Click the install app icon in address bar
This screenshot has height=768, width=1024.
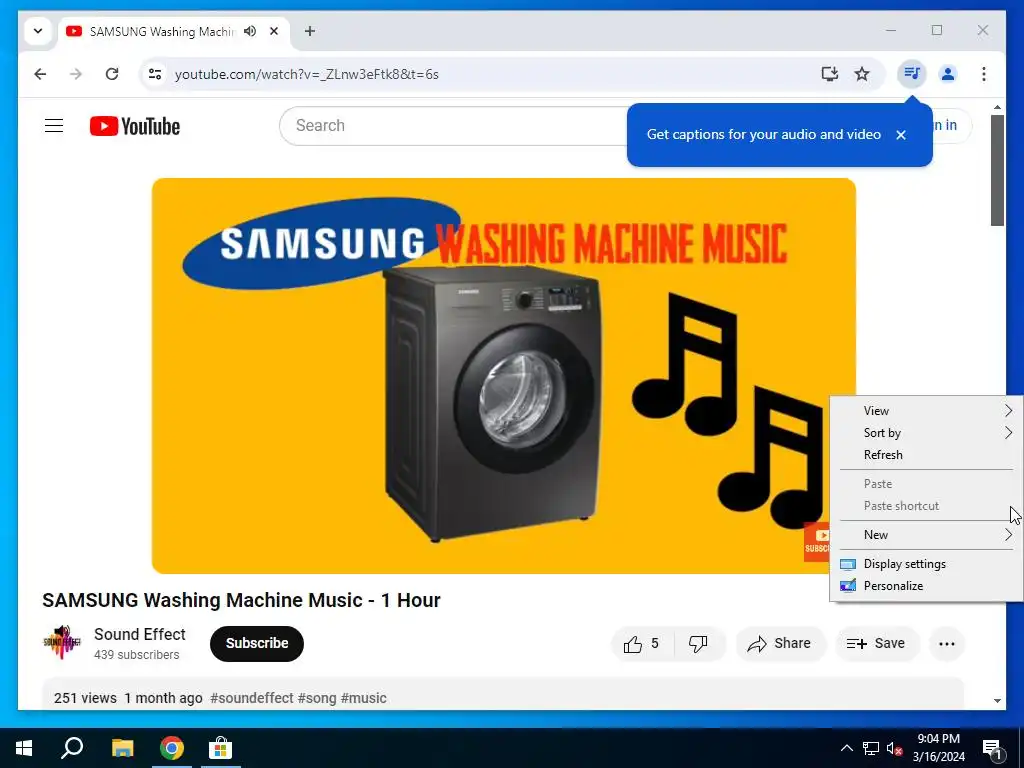(829, 74)
